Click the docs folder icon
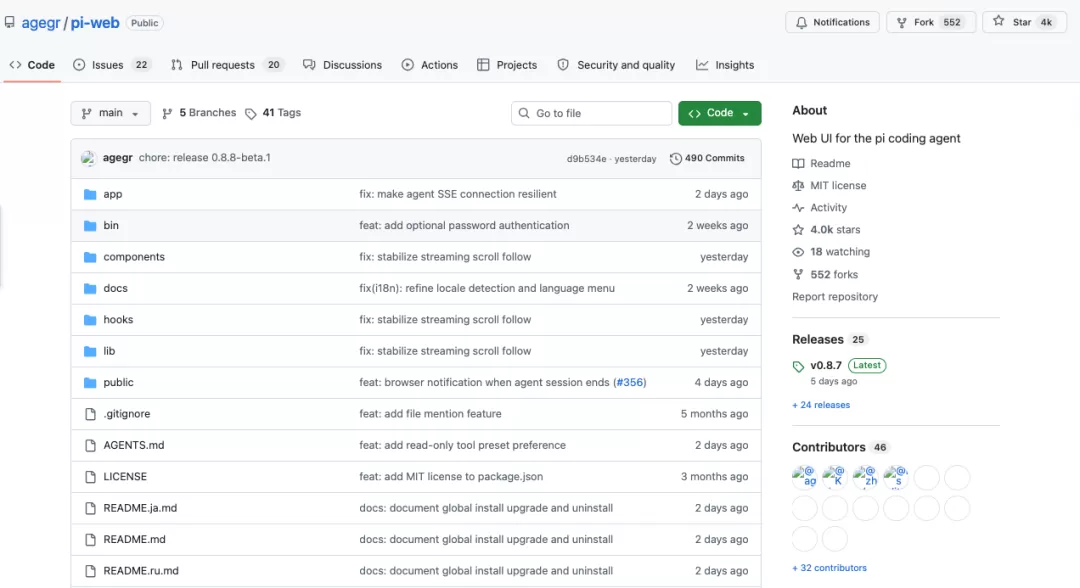Image resolution: width=1080 pixels, height=588 pixels. click(x=90, y=288)
